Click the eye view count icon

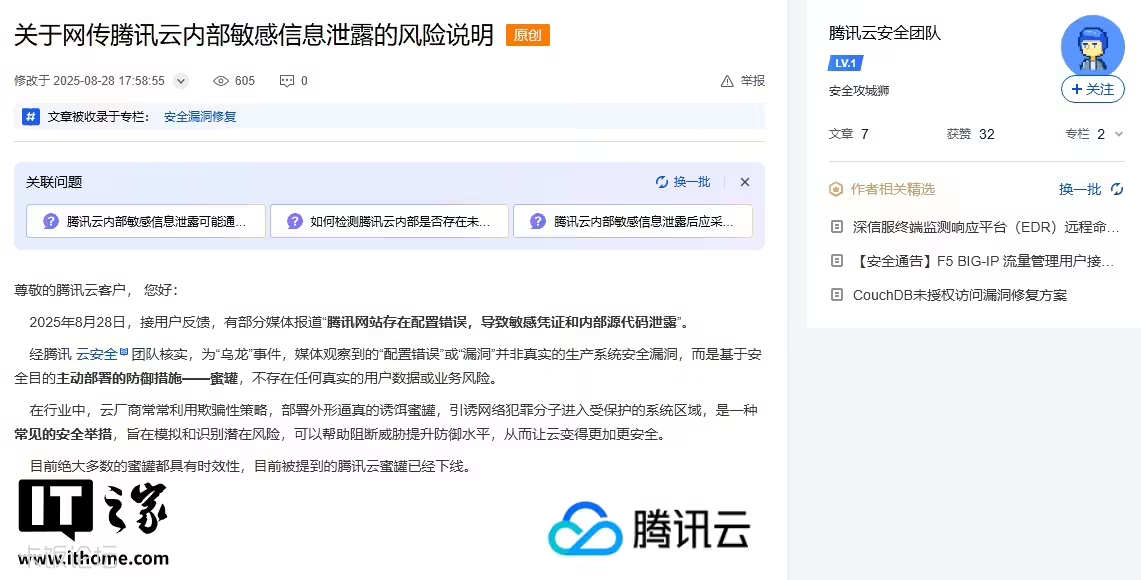click(221, 81)
